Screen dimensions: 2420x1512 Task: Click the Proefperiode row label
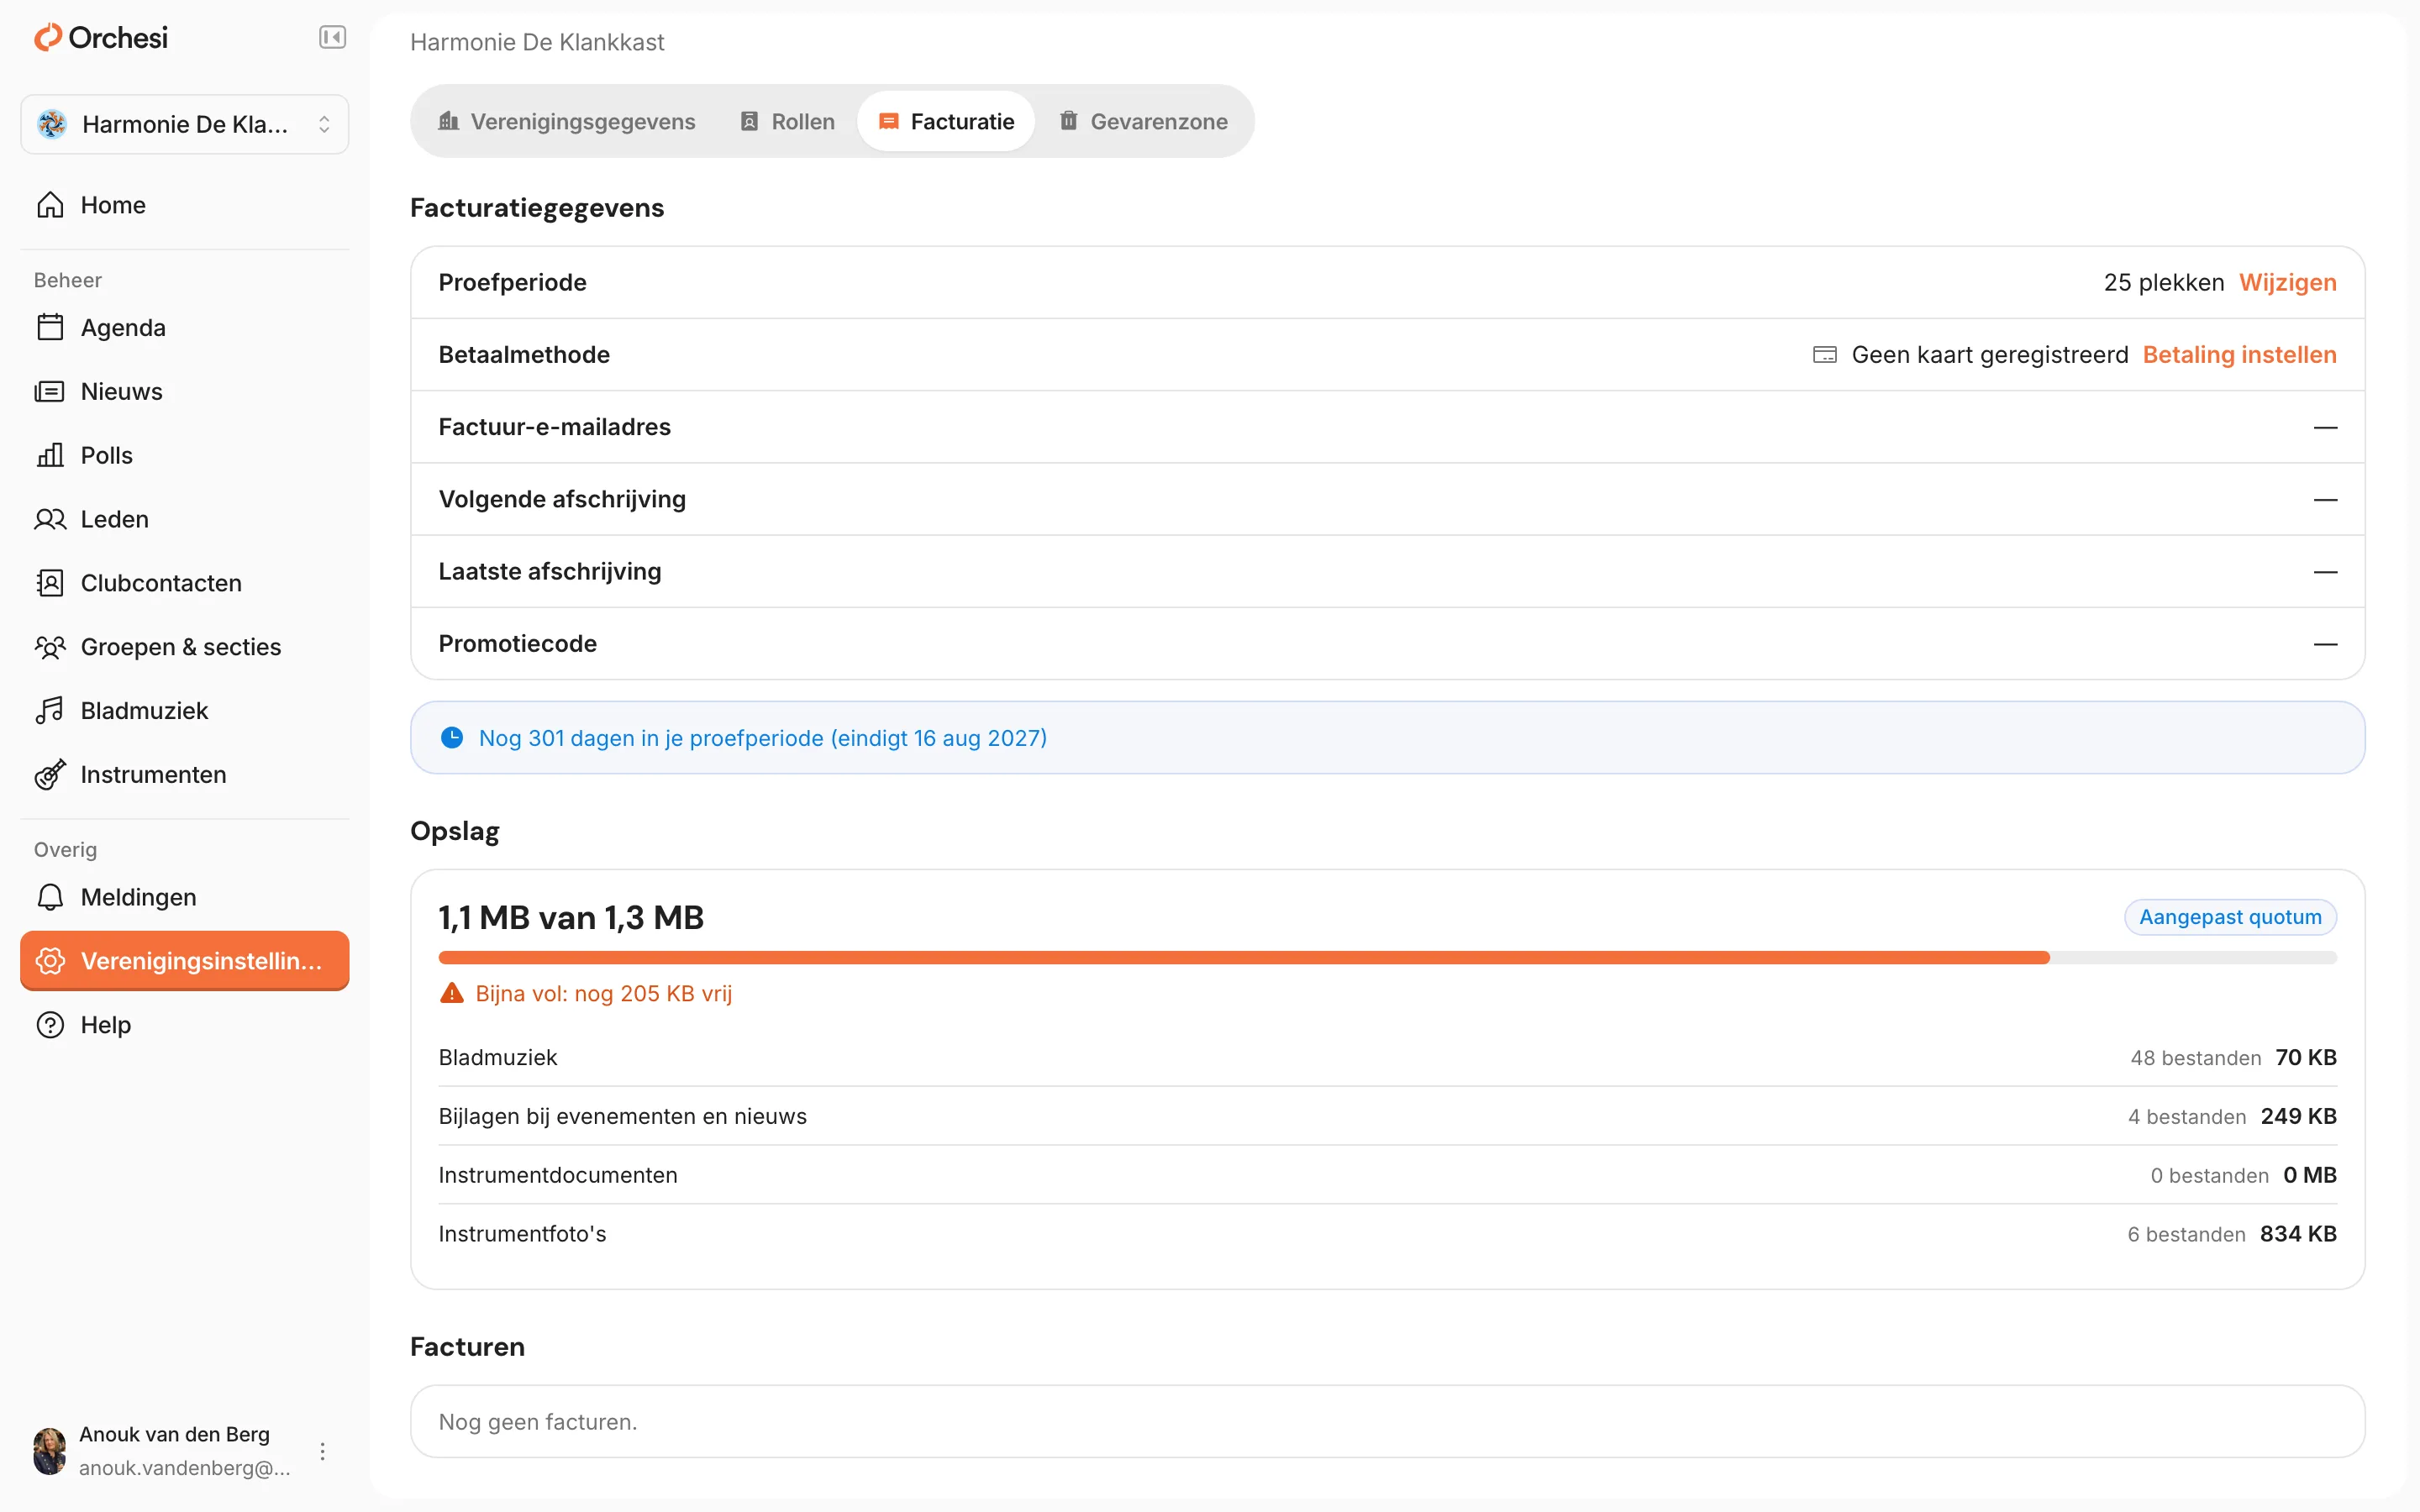click(513, 282)
